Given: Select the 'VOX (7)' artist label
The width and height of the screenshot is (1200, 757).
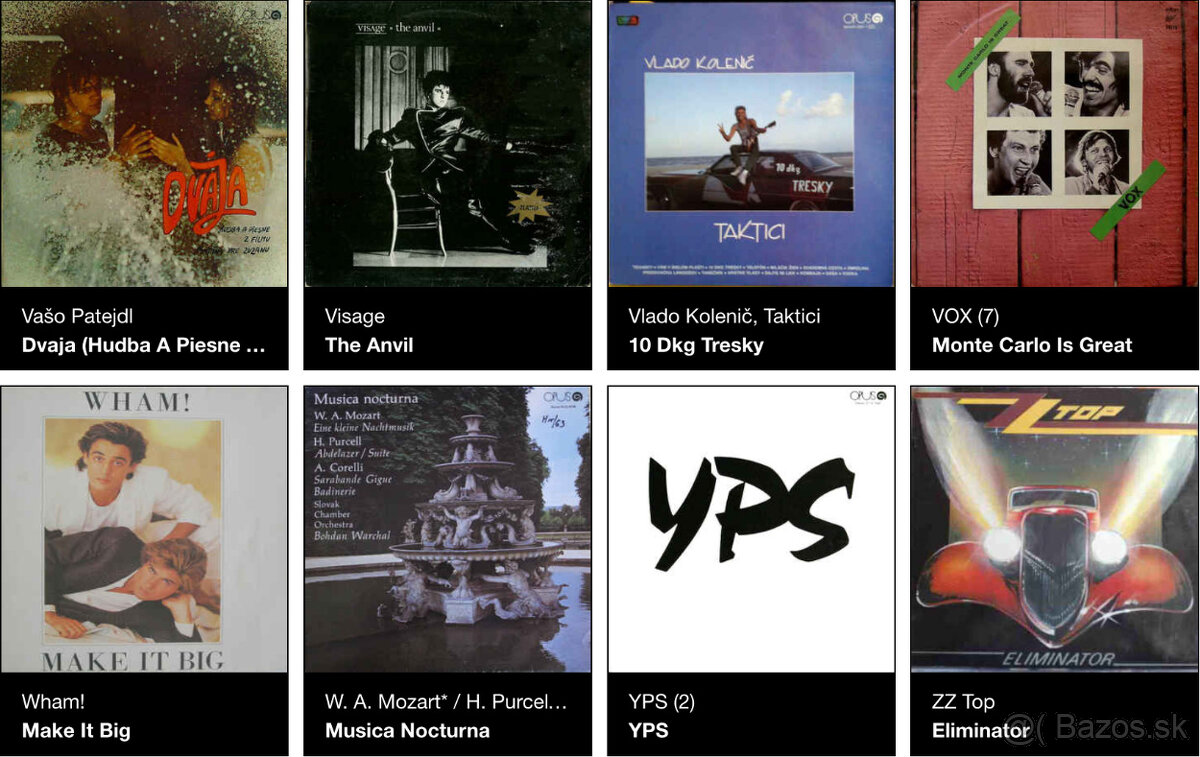Looking at the screenshot, I should (966, 316).
